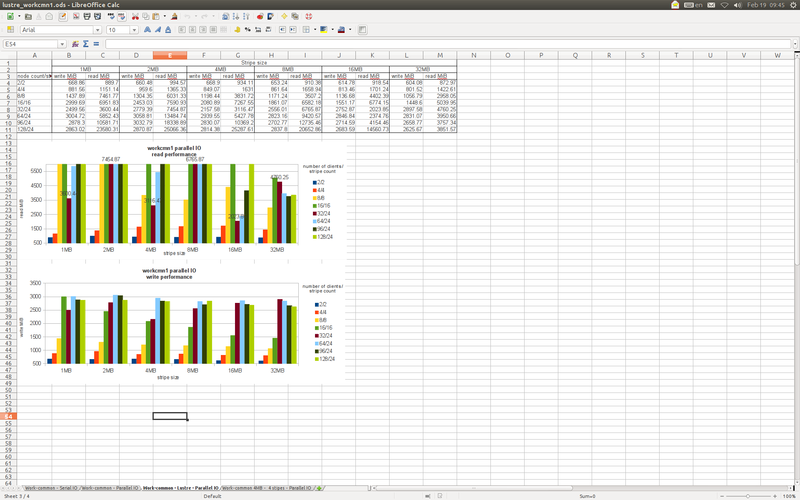Switch to Work-common - Serial IO sheet tab

point(52,488)
